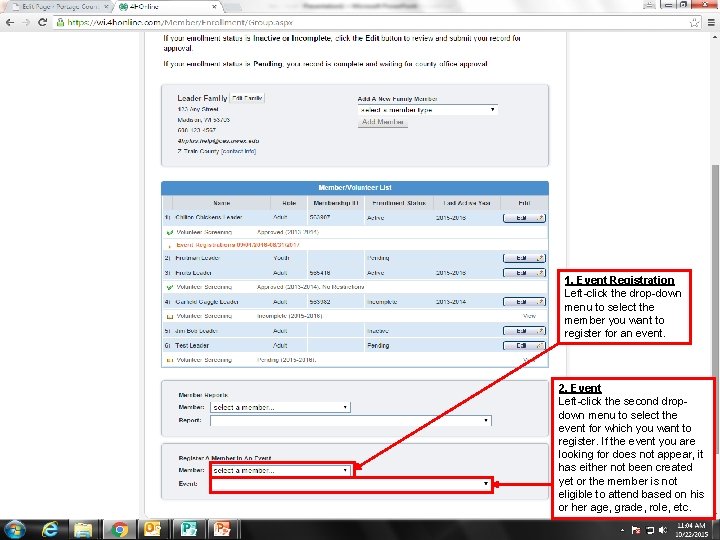Open Publisher from the taskbar
Viewport: 720px width, 540px height.
pyautogui.click(x=188, y=529)
